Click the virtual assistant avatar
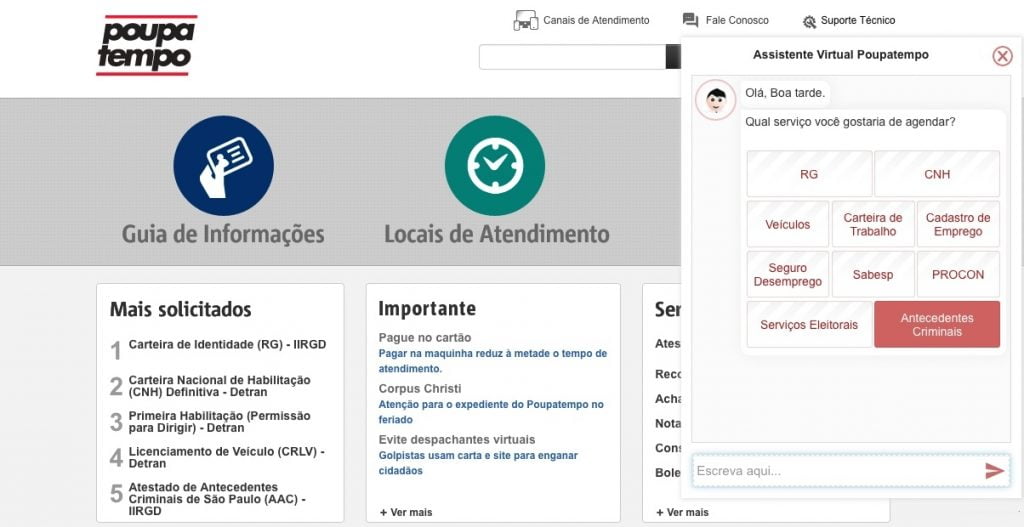The width and height of the screenshot is (1024, 527). click(x=715, y=100)
